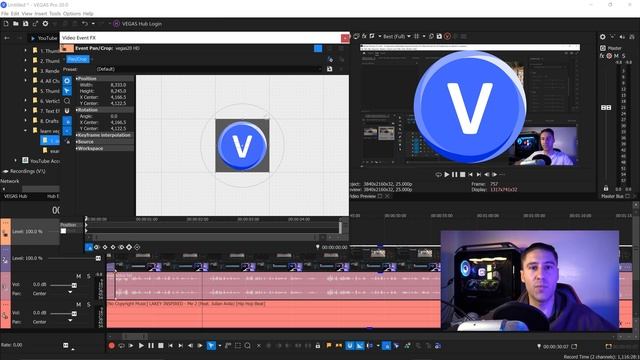The width and height of the screenshot is (640, 360).
Task: Open the Best (Full) preview quality dropdown
Action: [396, 36]
